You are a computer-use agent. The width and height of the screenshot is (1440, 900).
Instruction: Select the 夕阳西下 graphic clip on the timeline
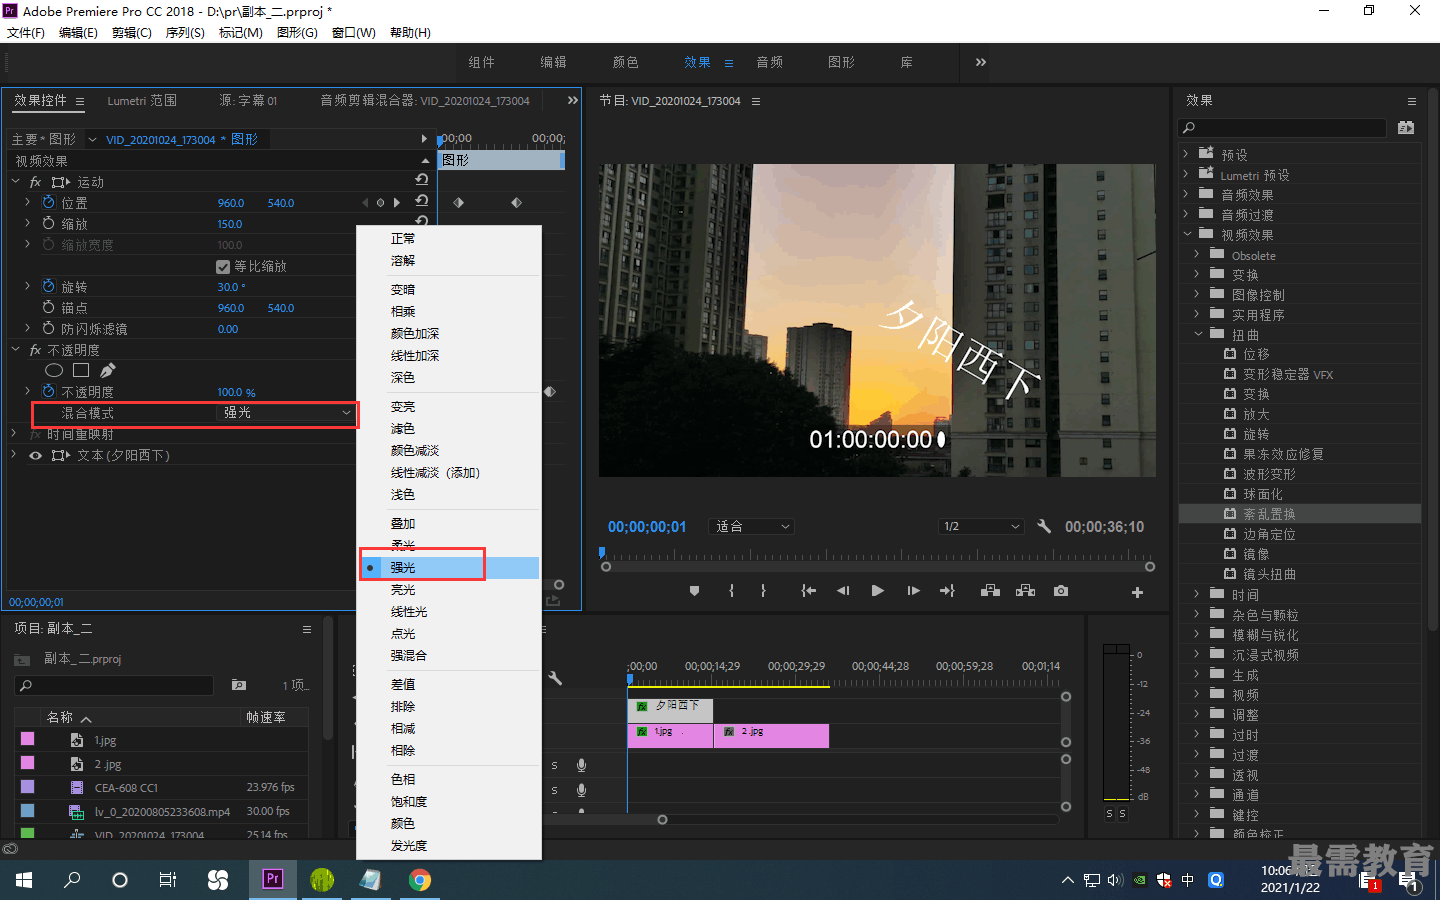(670, 710)
